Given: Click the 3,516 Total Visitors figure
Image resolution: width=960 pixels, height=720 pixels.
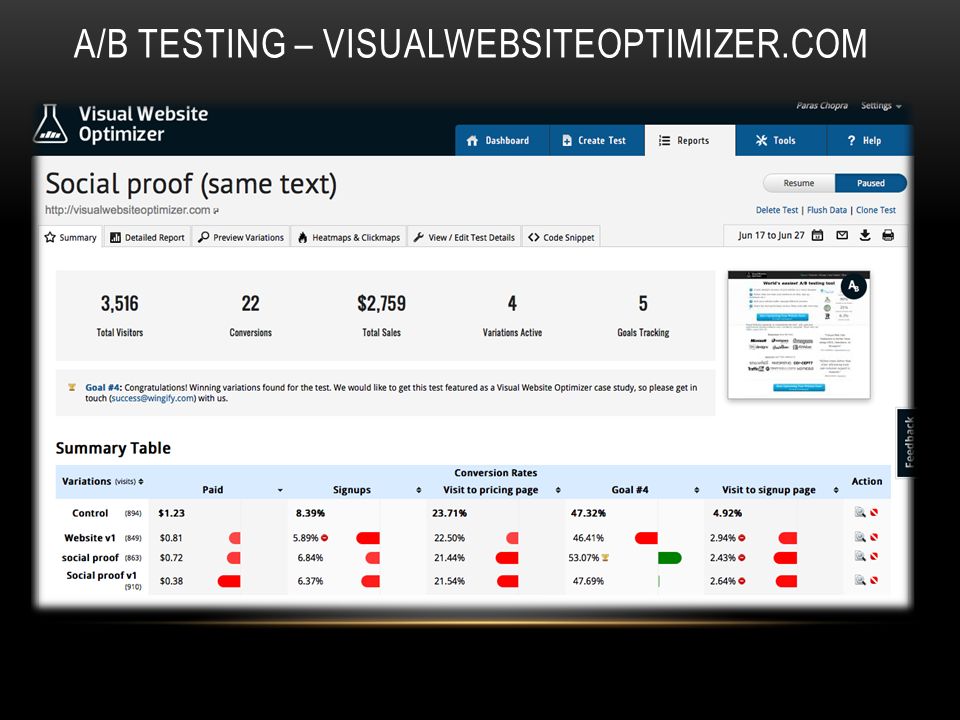Looking at the screenshot, I should pos(120,304).
